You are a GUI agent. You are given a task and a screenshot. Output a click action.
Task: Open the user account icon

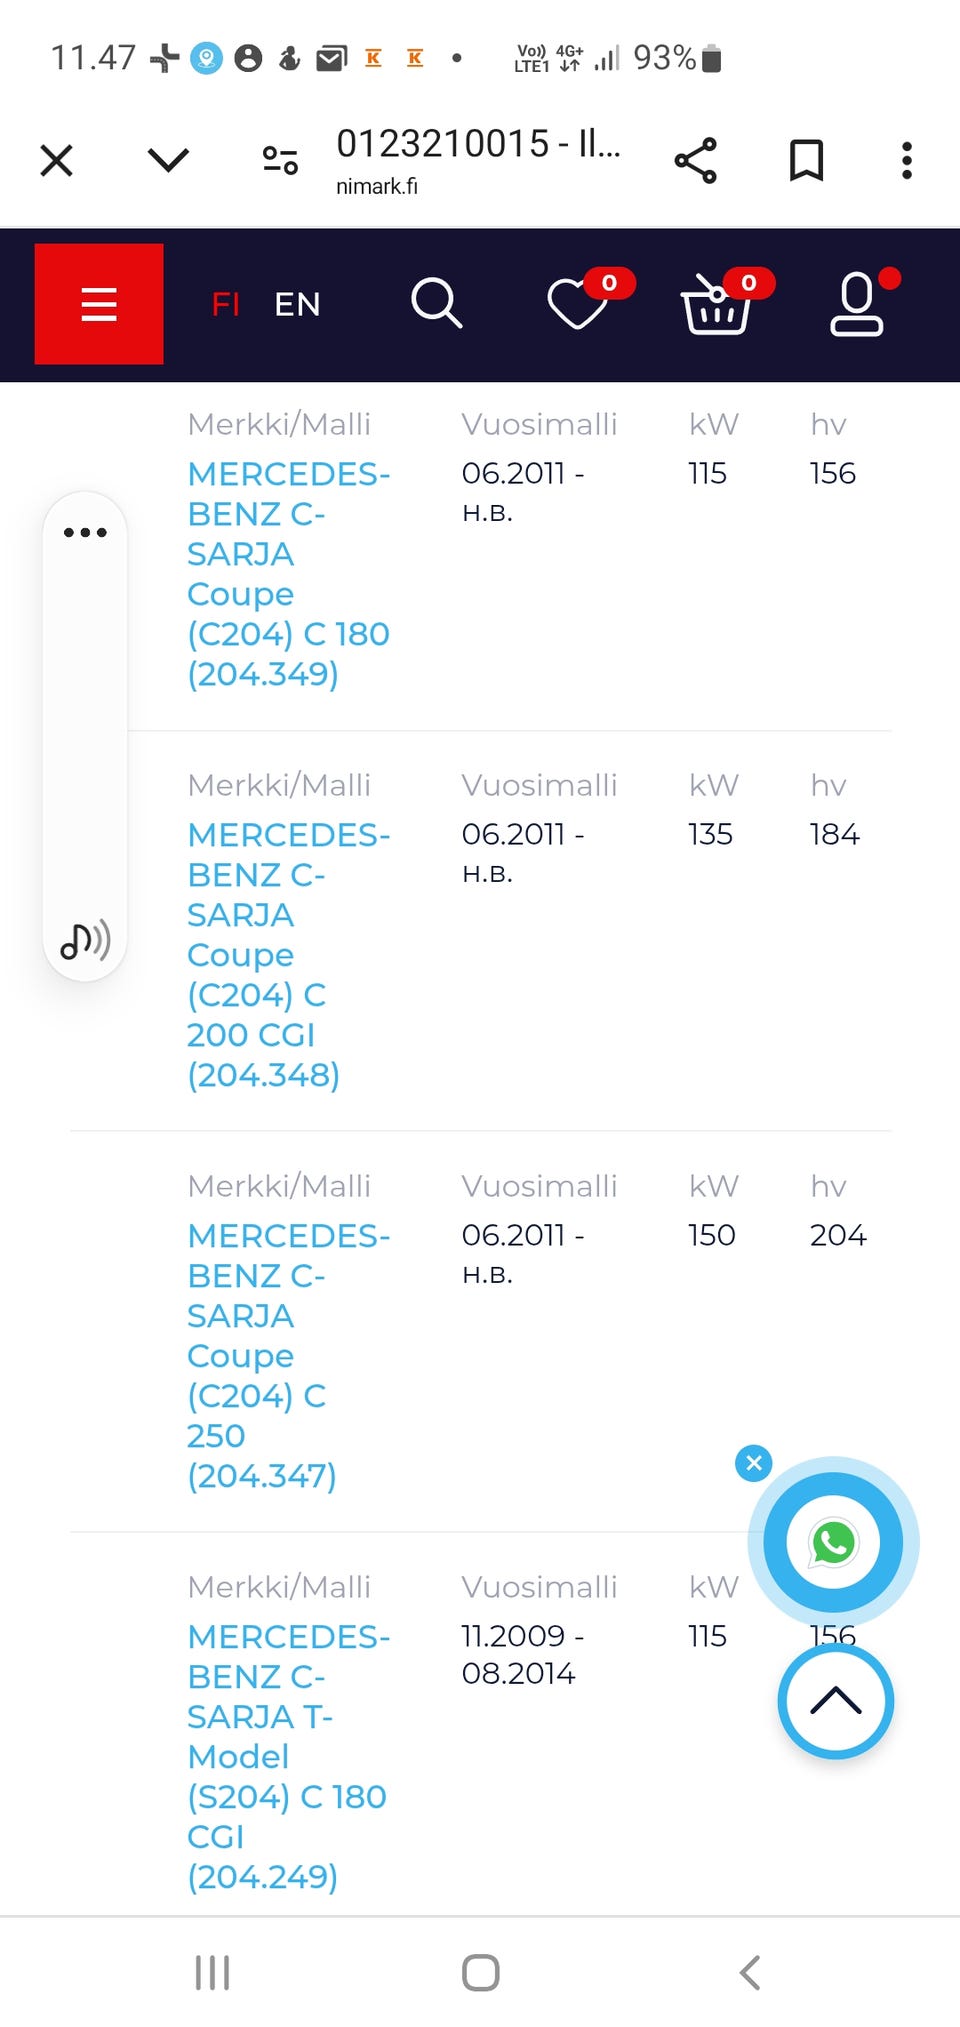click(x=857, y=304)
